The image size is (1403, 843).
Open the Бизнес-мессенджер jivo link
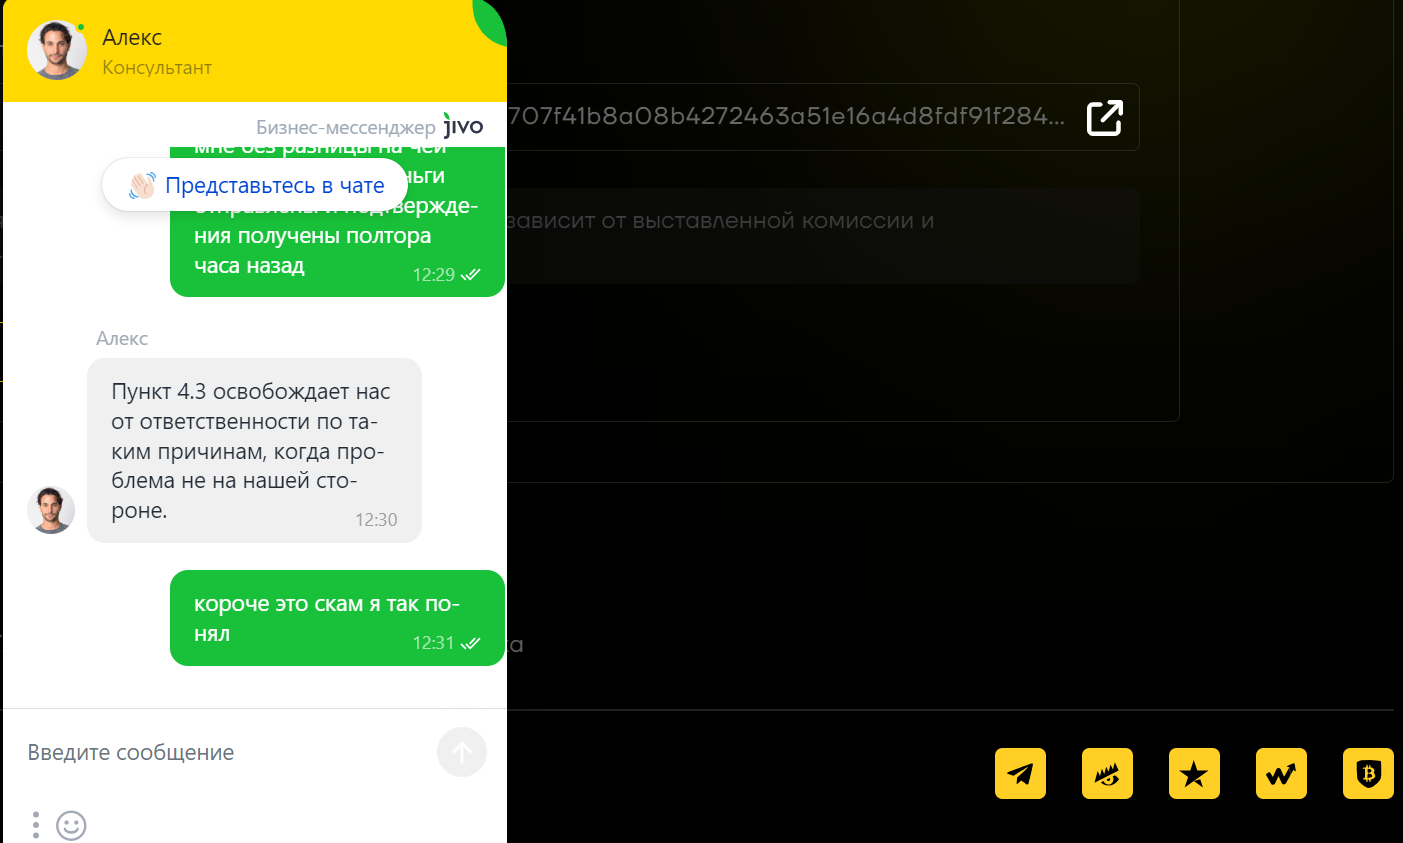[x=370, y=127]
